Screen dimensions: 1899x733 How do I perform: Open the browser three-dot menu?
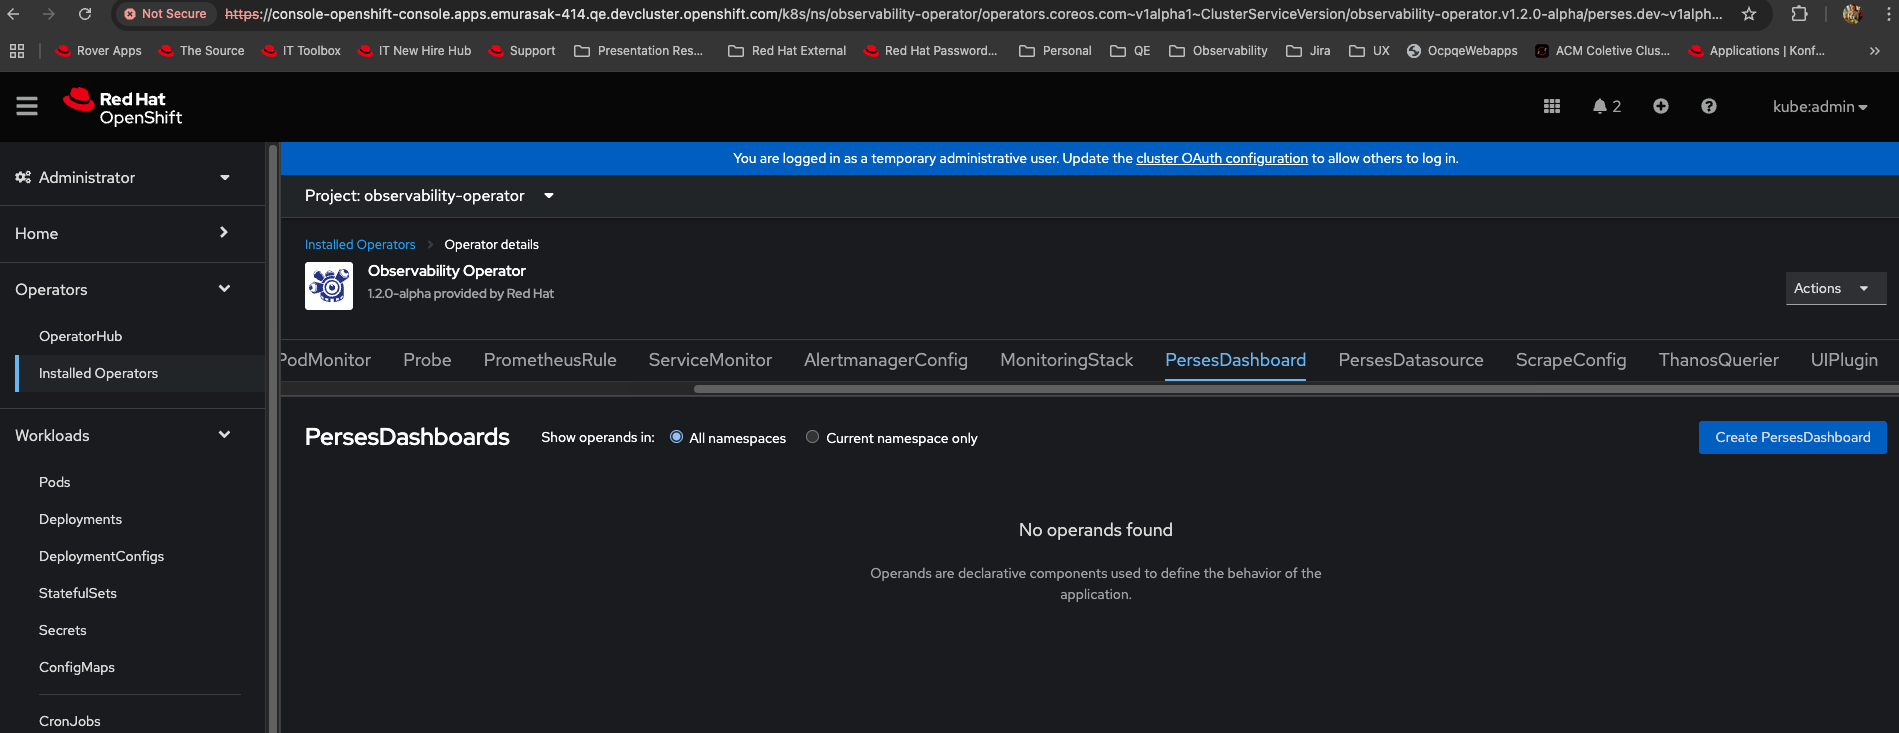coord(1888,14)
